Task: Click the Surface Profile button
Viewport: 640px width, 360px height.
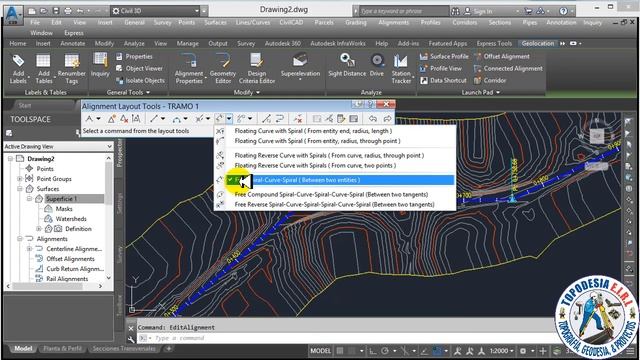Action: (444, 56)
